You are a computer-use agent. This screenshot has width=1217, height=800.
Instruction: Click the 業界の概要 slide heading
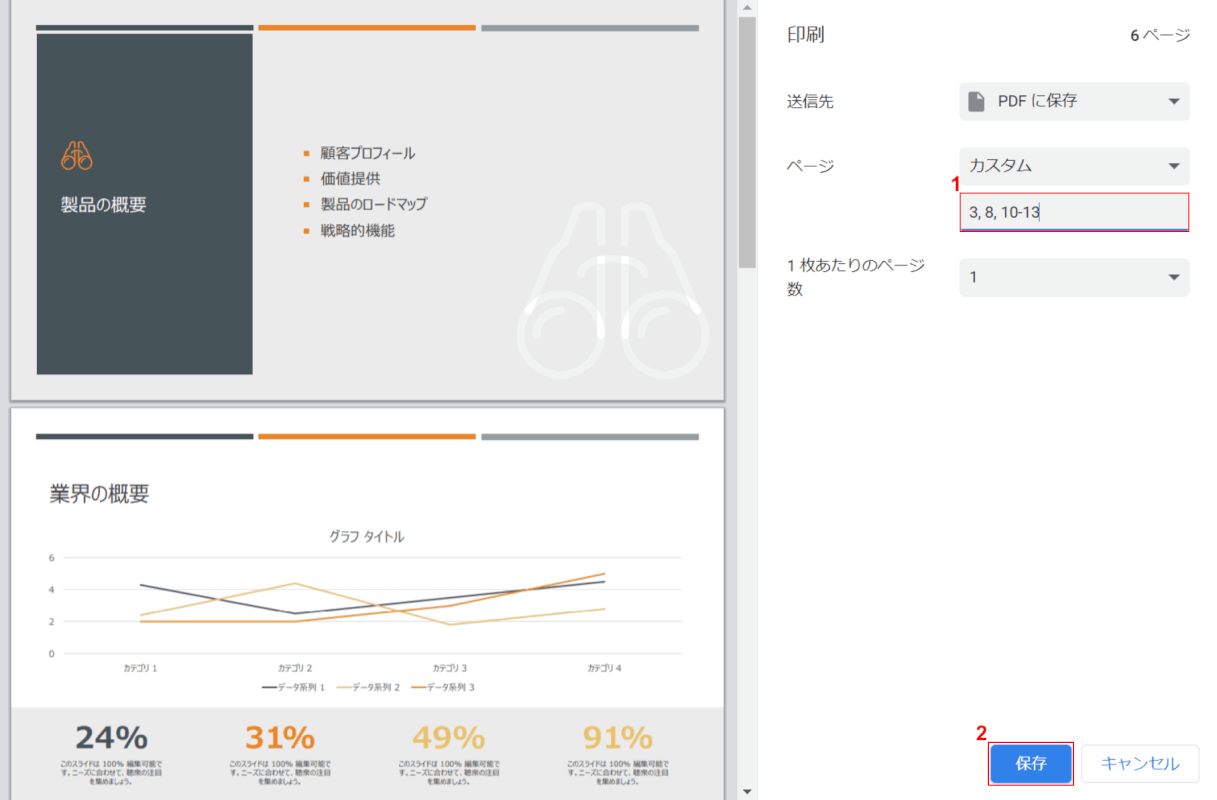(99, 493)
